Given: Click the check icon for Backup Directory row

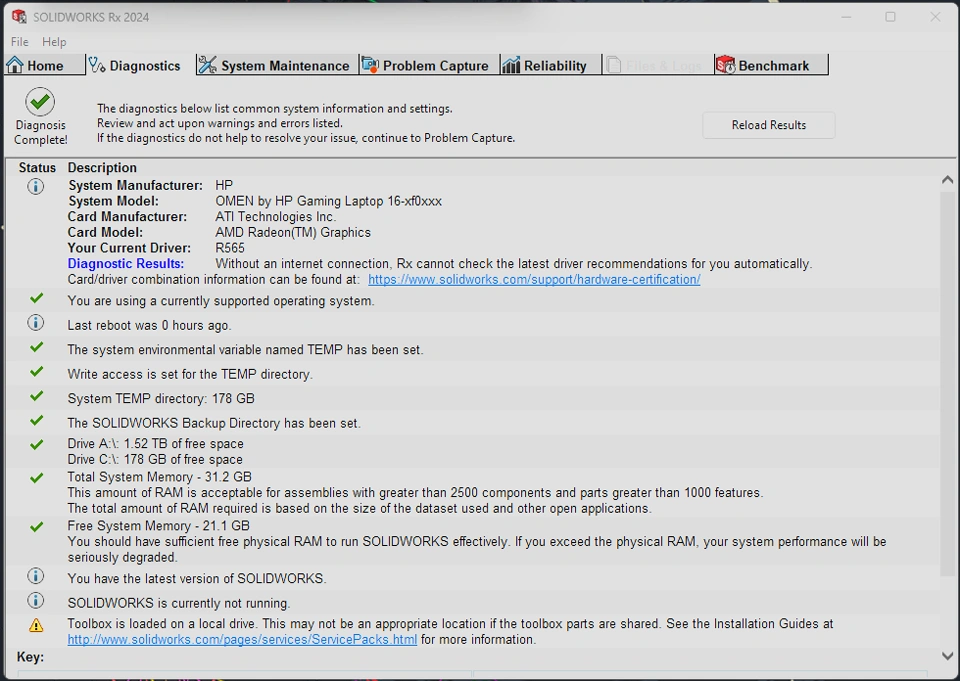Looking at the screenshot, I should [37, 421].
